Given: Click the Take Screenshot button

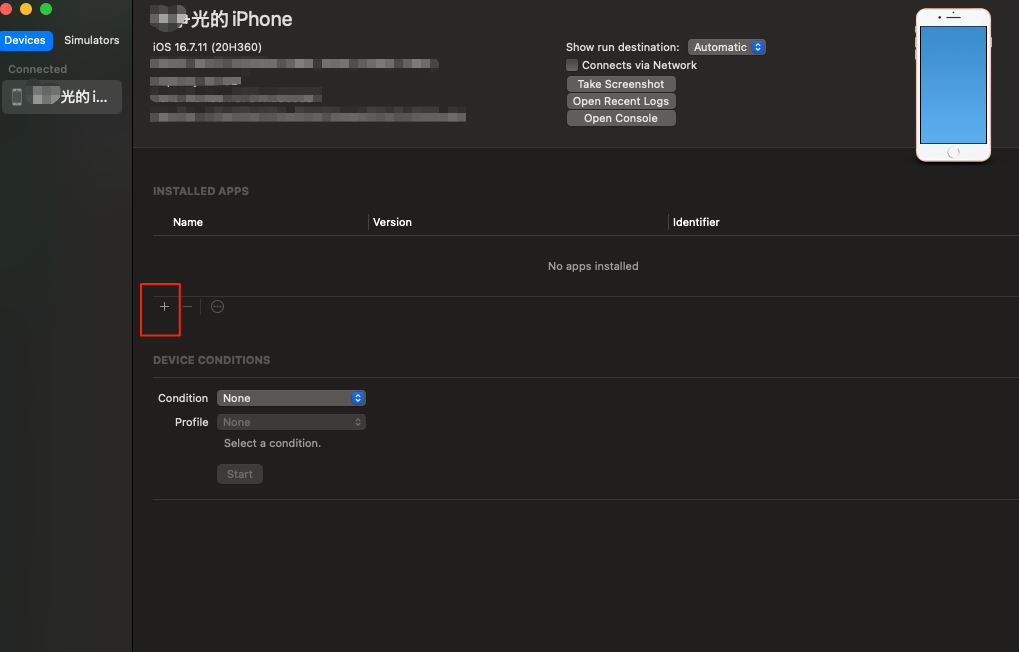Looking at the screenshot, I should [x=621, y=84].
